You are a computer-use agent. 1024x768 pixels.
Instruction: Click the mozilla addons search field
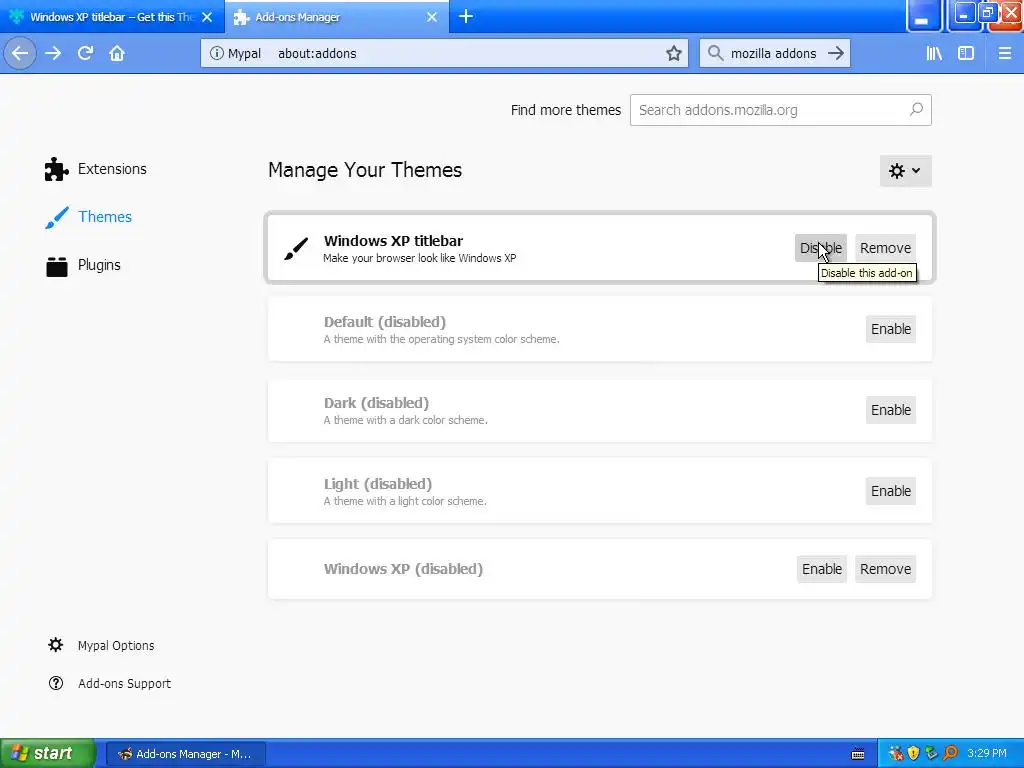(773, 54)
